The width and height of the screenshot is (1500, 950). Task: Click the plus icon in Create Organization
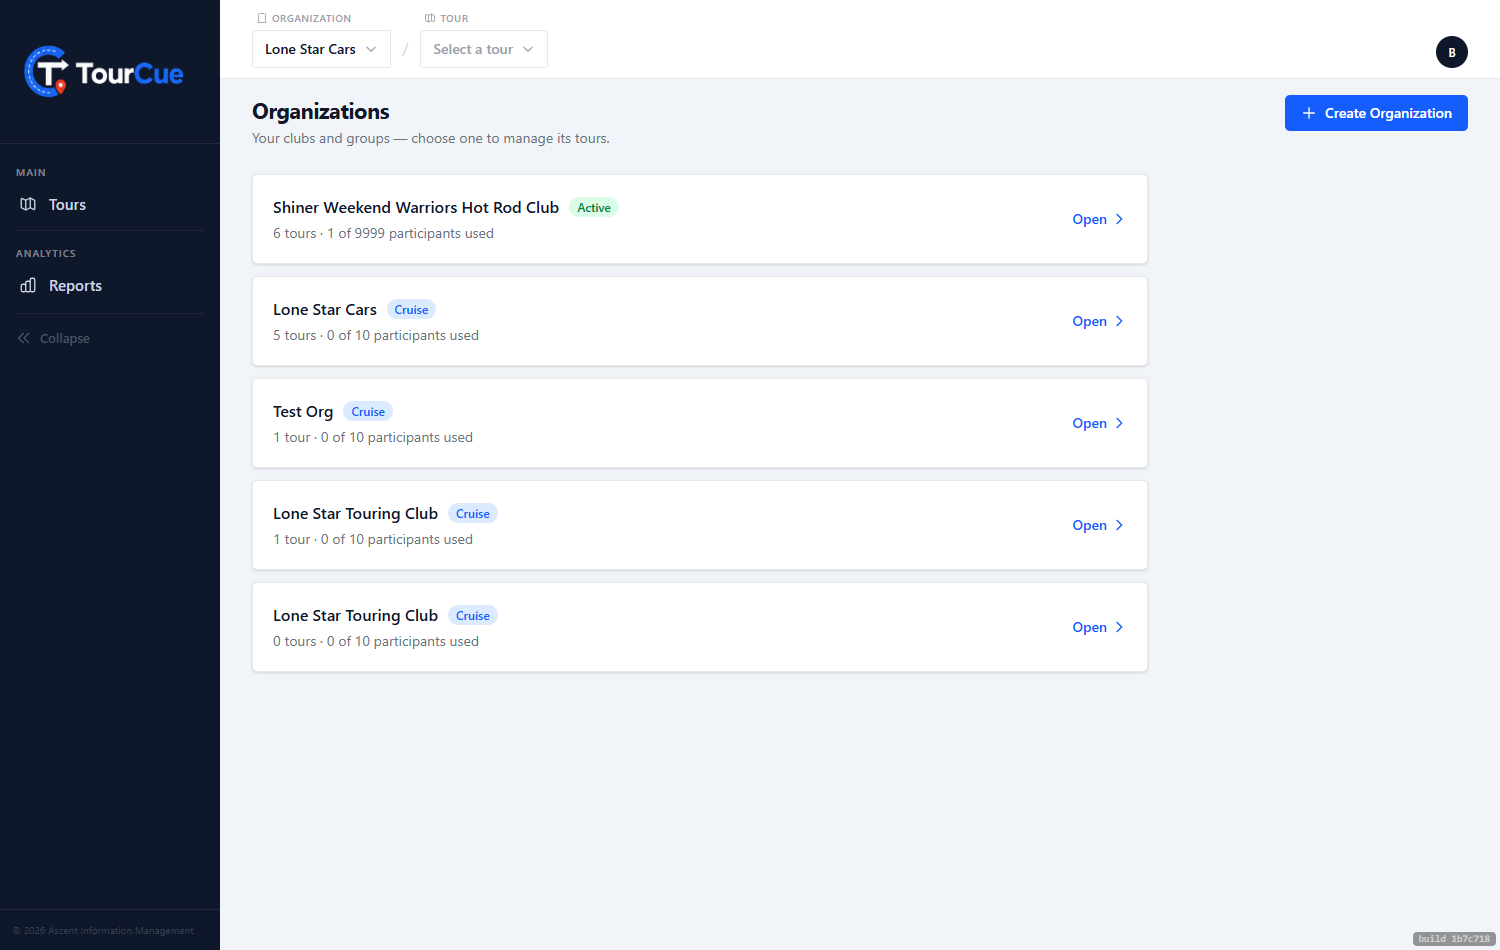point(1308,113)
